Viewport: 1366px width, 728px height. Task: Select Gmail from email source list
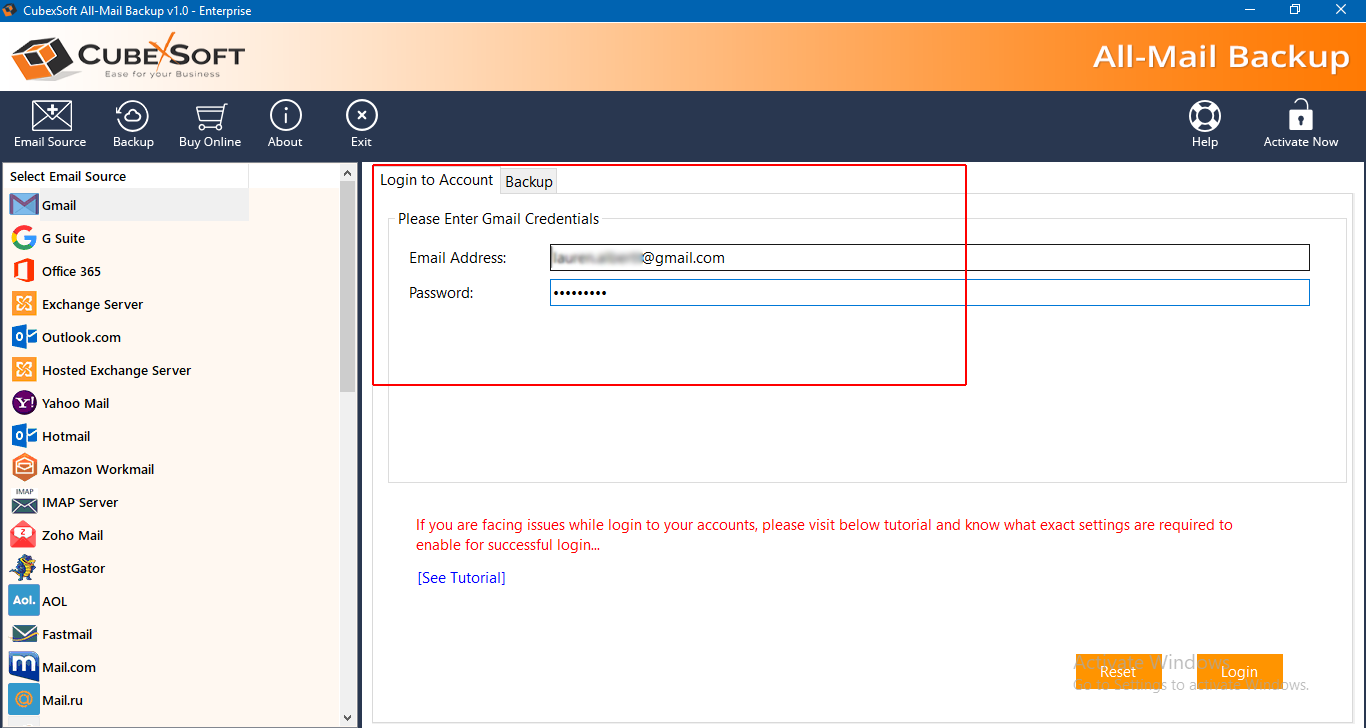click(59, 205)
